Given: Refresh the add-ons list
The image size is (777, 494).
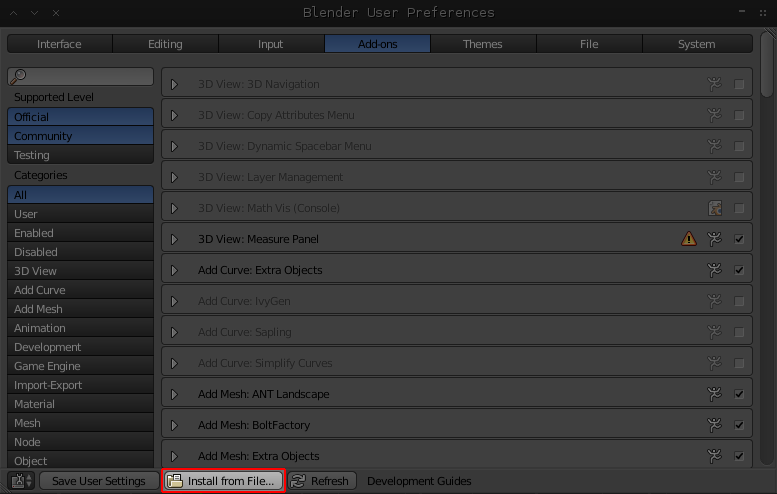Looking at the screenshot, I should (x=322, y=481).
